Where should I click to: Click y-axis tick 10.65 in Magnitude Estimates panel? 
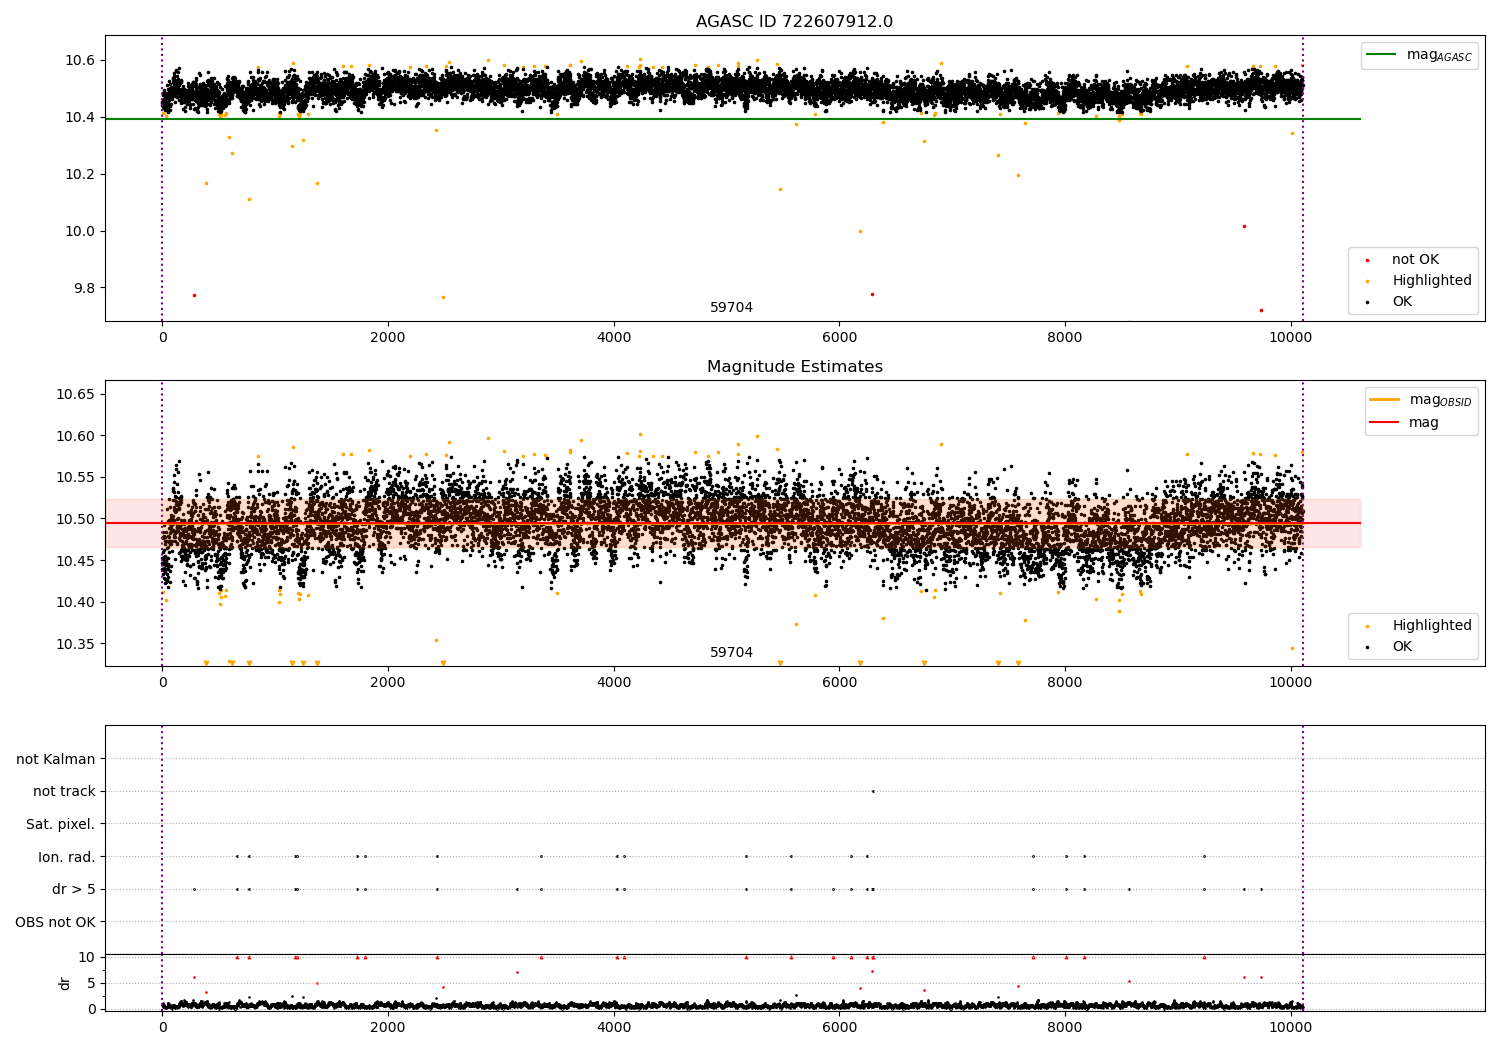tap(76, 395)
